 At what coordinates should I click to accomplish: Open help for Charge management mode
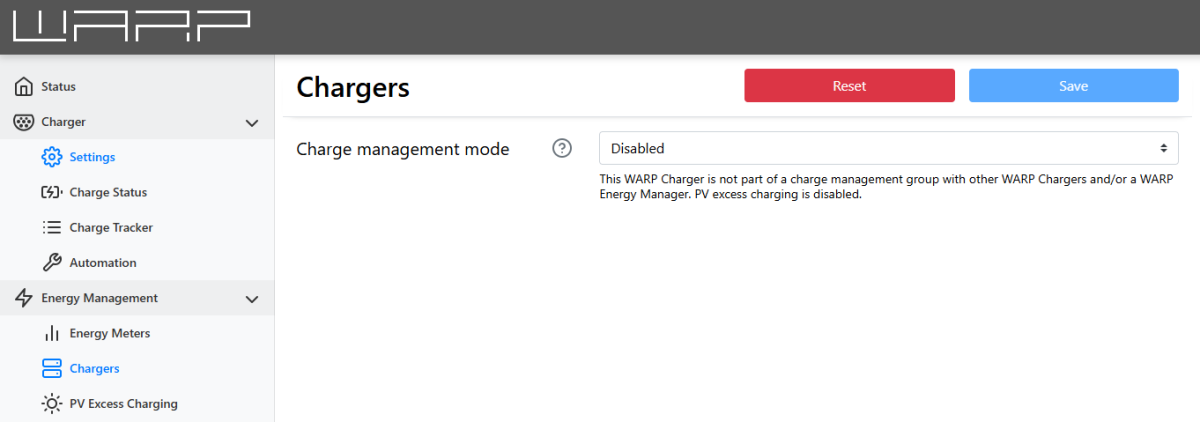(x=562, y=149)
